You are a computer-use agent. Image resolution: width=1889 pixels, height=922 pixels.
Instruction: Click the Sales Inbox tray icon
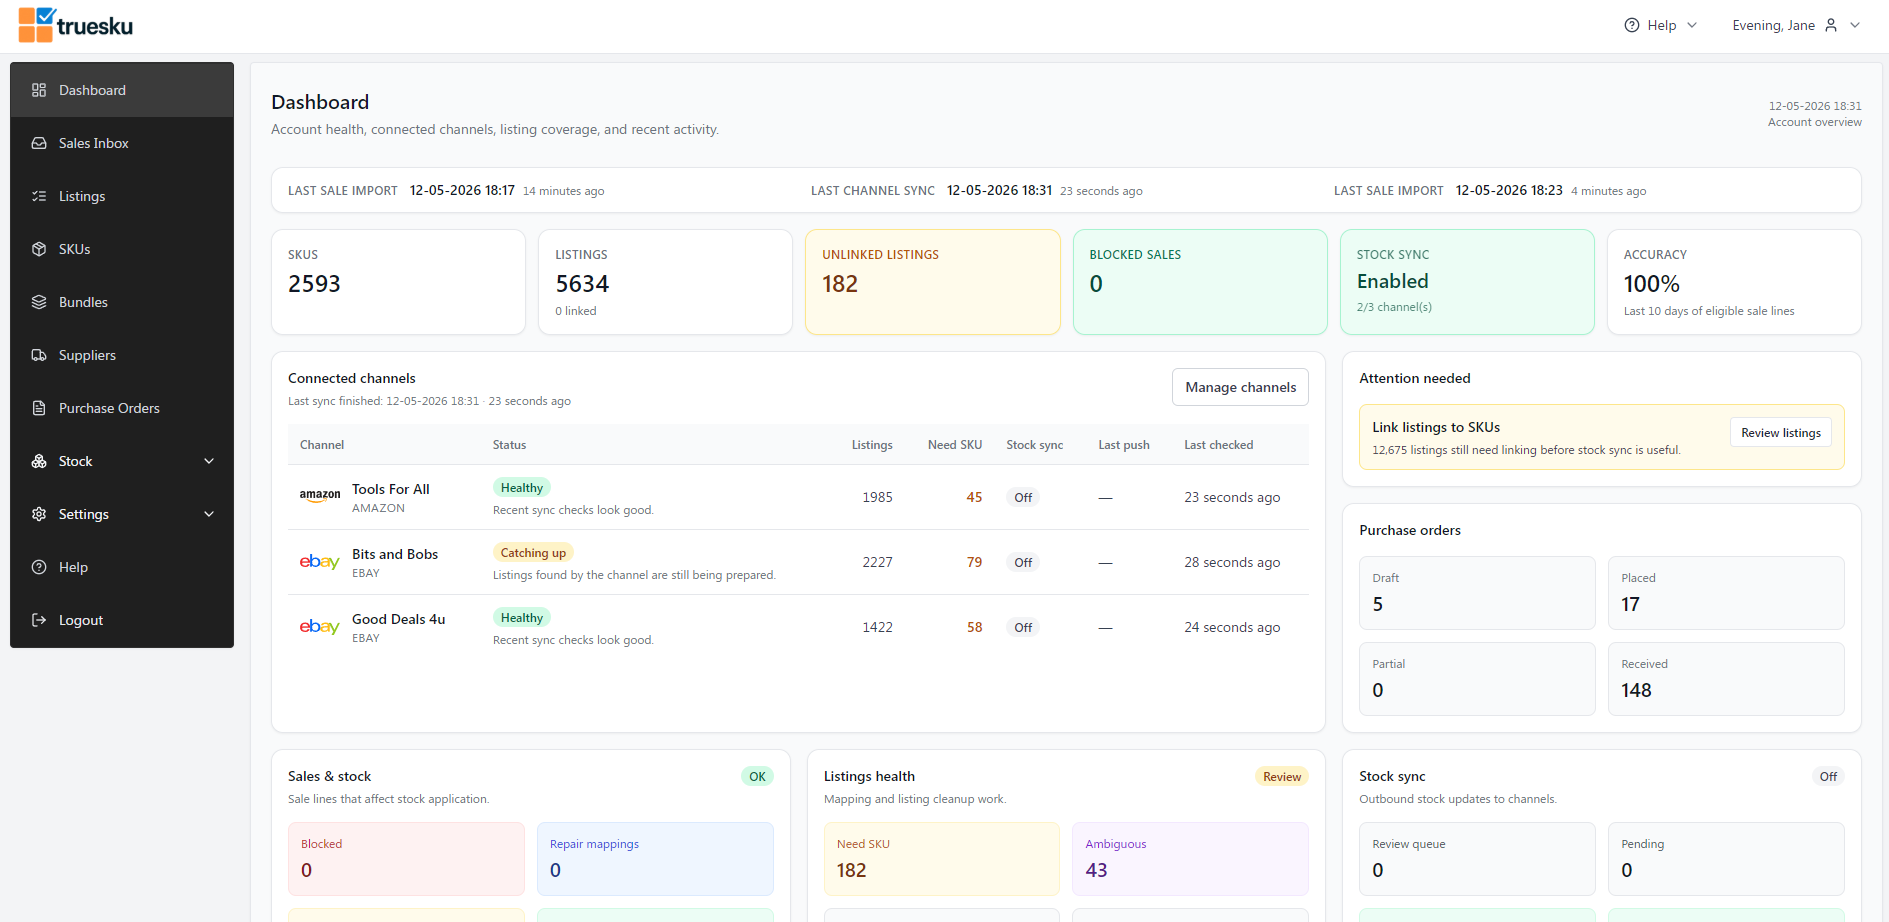39,143
